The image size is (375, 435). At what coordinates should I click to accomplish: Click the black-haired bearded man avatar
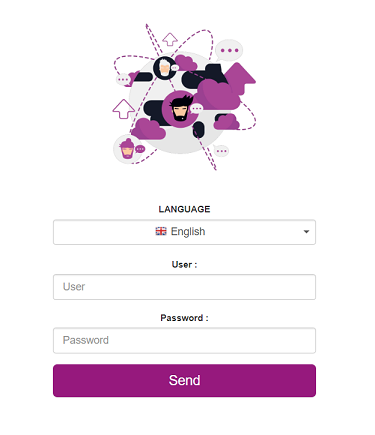[180, 109]
